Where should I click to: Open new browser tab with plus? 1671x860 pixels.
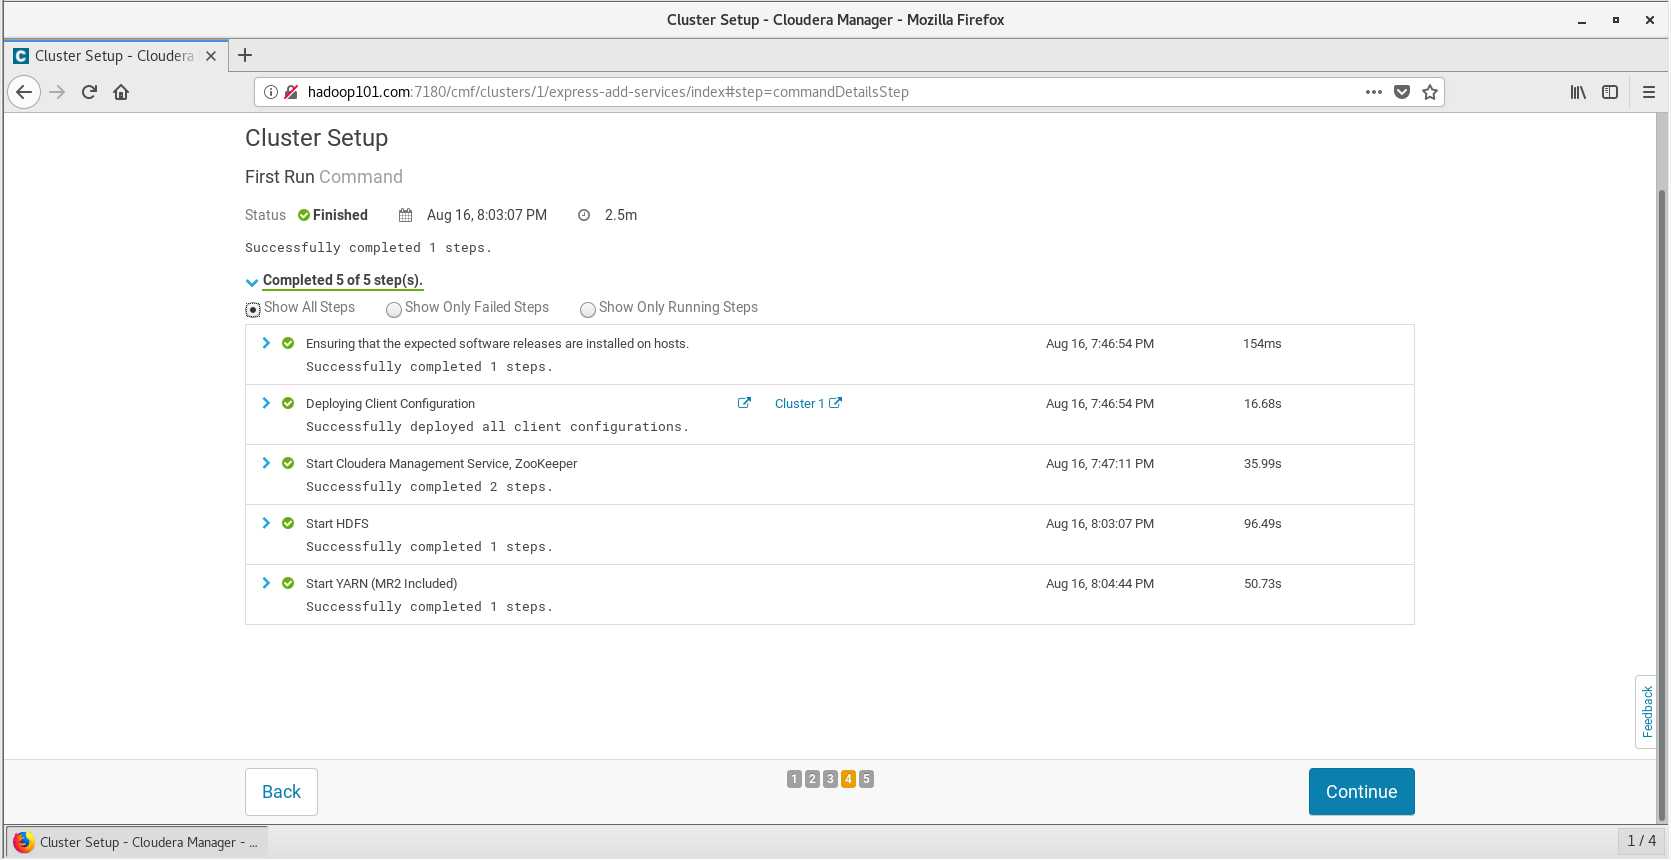245,55
